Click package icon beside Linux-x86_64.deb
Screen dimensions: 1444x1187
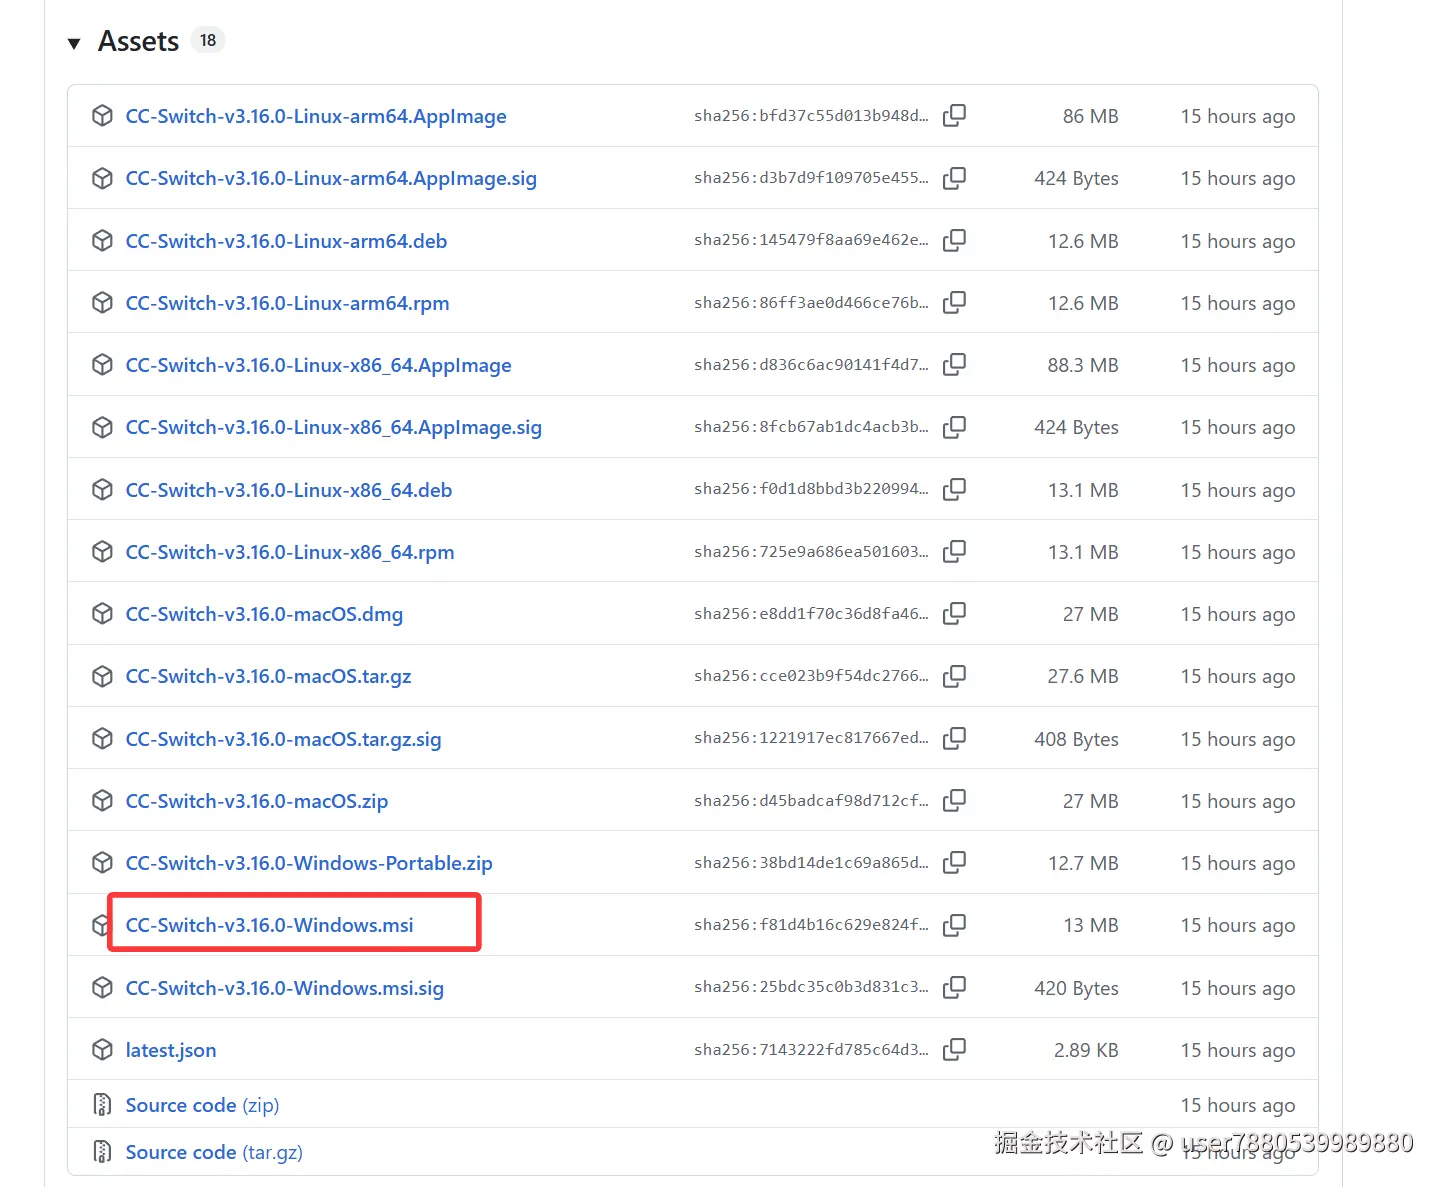tap(102, 490)
